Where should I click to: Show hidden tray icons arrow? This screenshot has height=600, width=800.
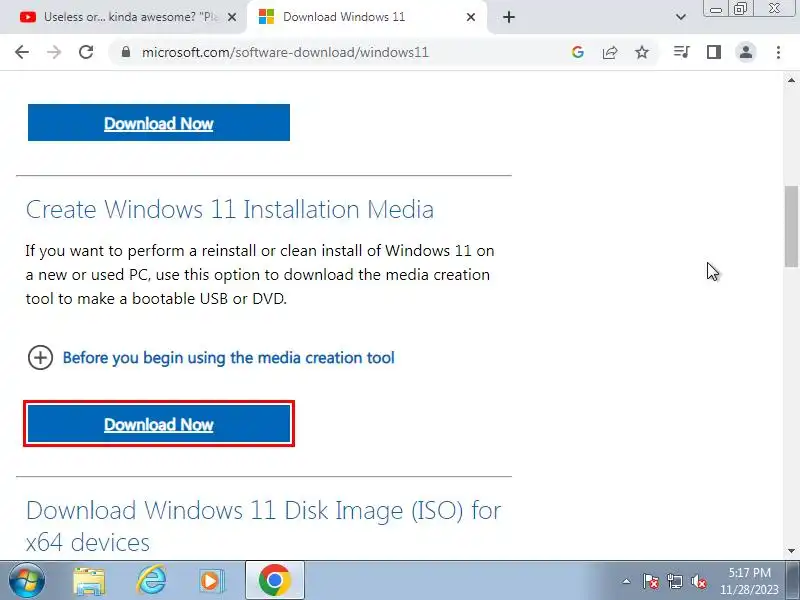tap(626, 581)
